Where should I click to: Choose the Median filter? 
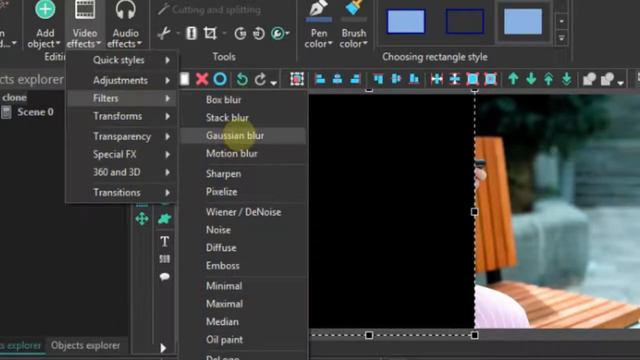coord(243,322)
